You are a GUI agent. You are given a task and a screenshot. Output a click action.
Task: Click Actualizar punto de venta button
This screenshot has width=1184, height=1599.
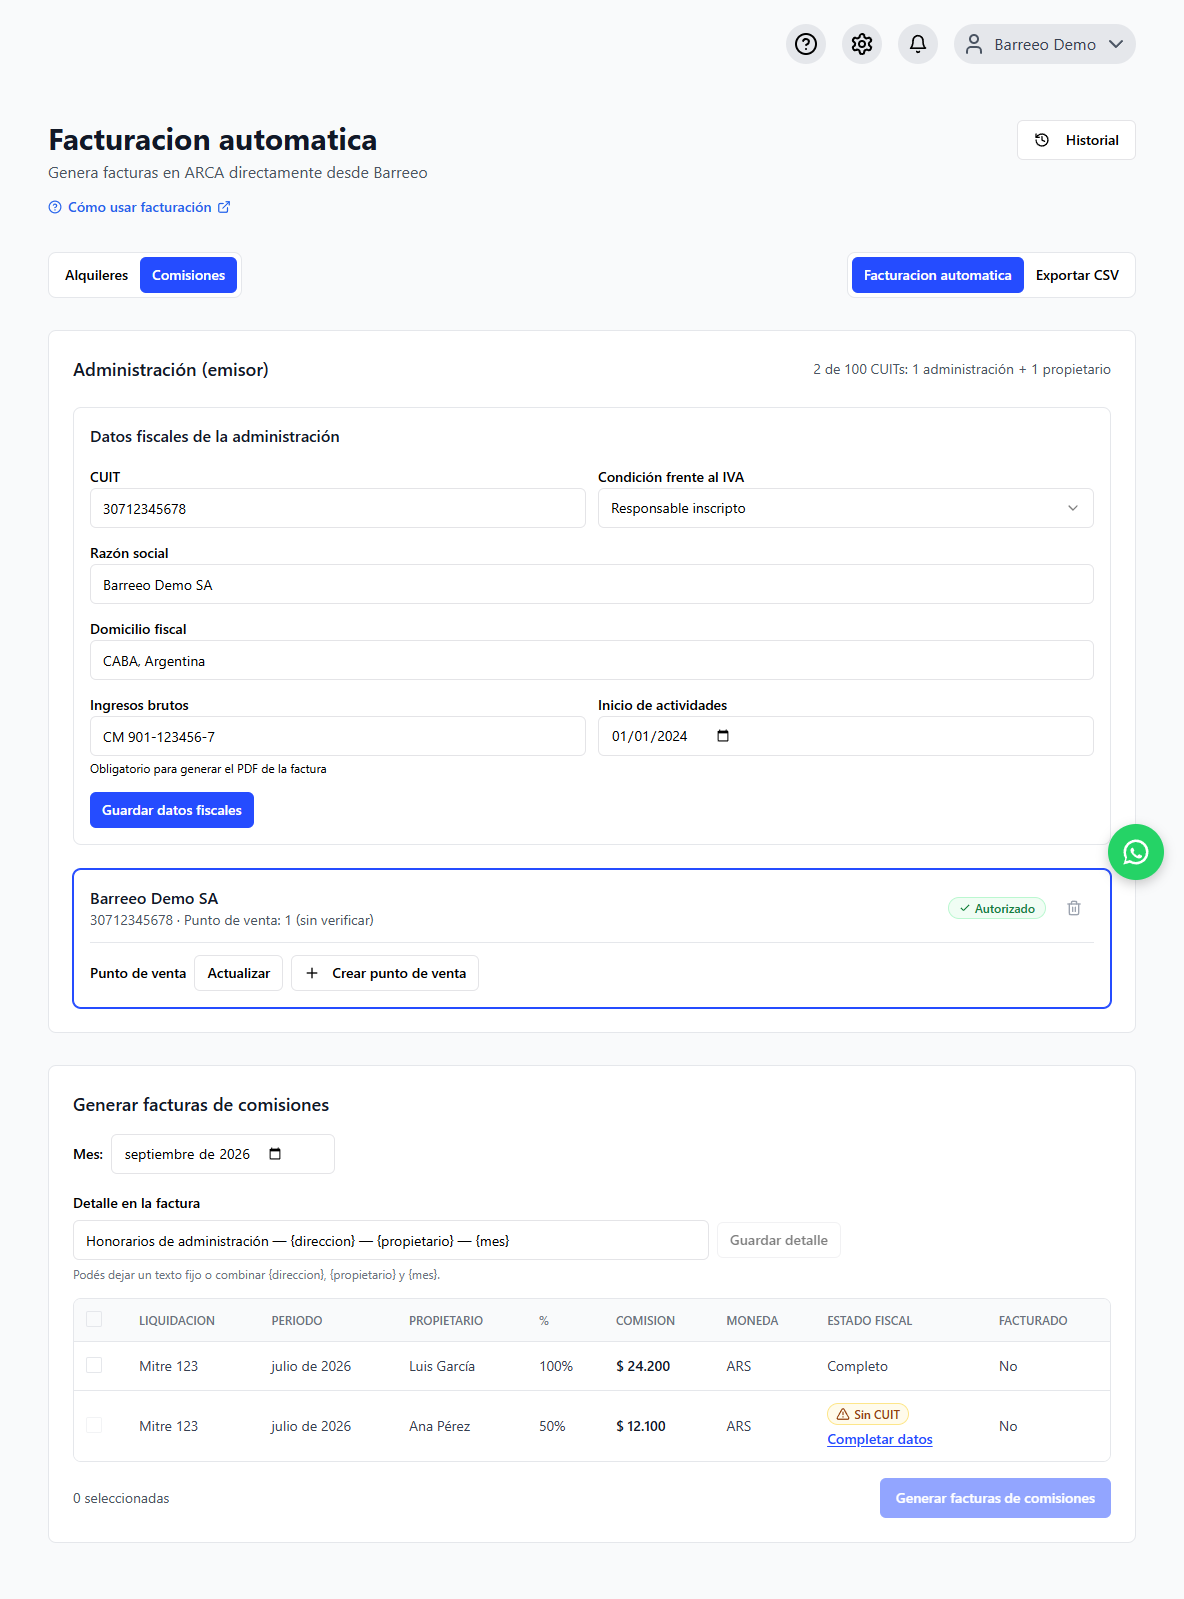pos(238,973)
